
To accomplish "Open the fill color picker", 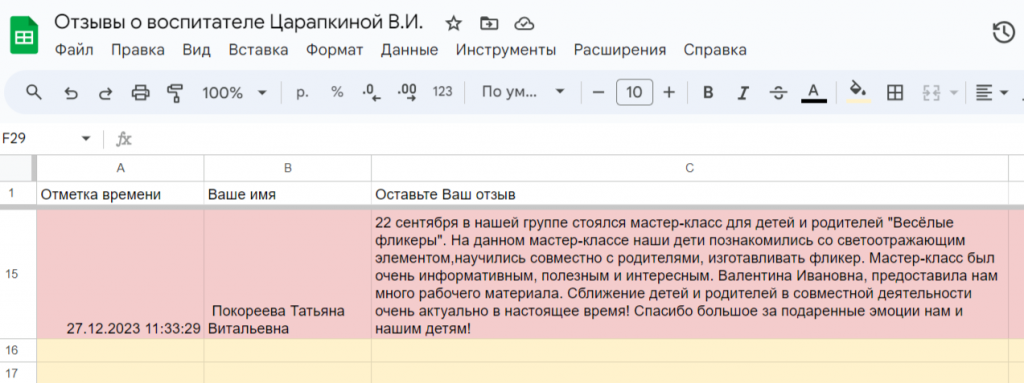I will click(859, 93).
